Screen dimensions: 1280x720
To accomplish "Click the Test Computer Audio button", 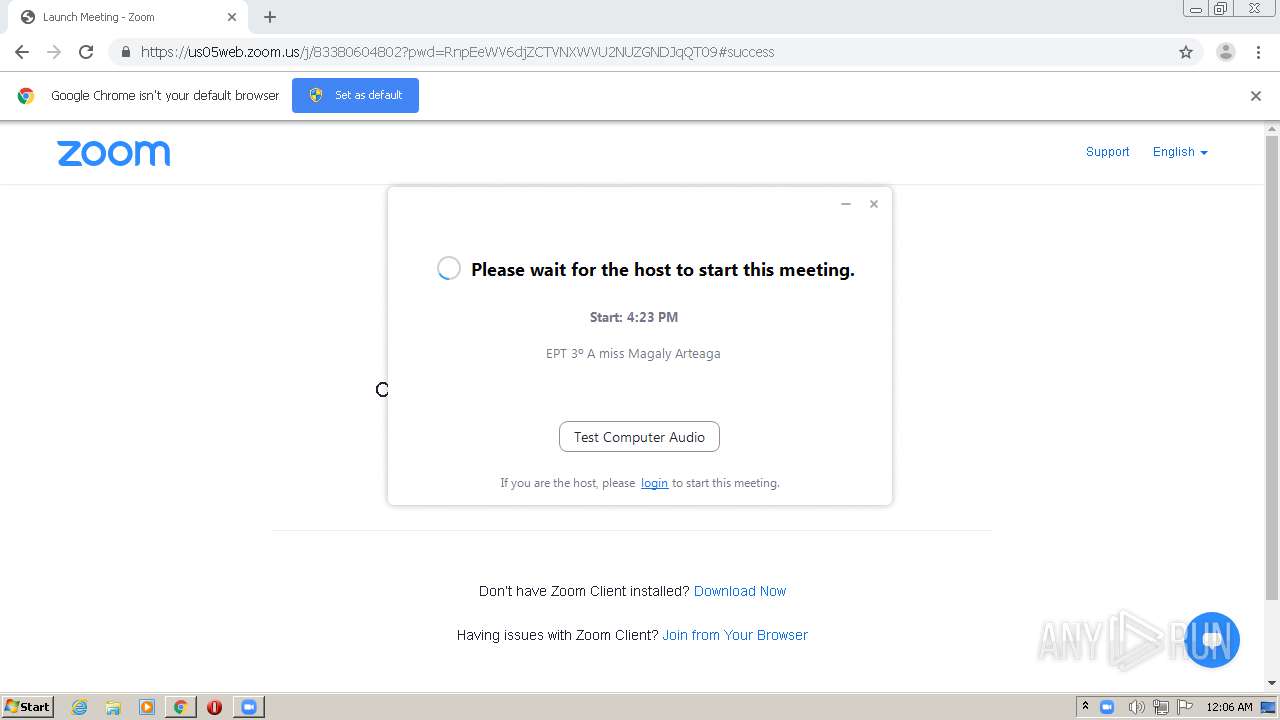I will 639,437.
